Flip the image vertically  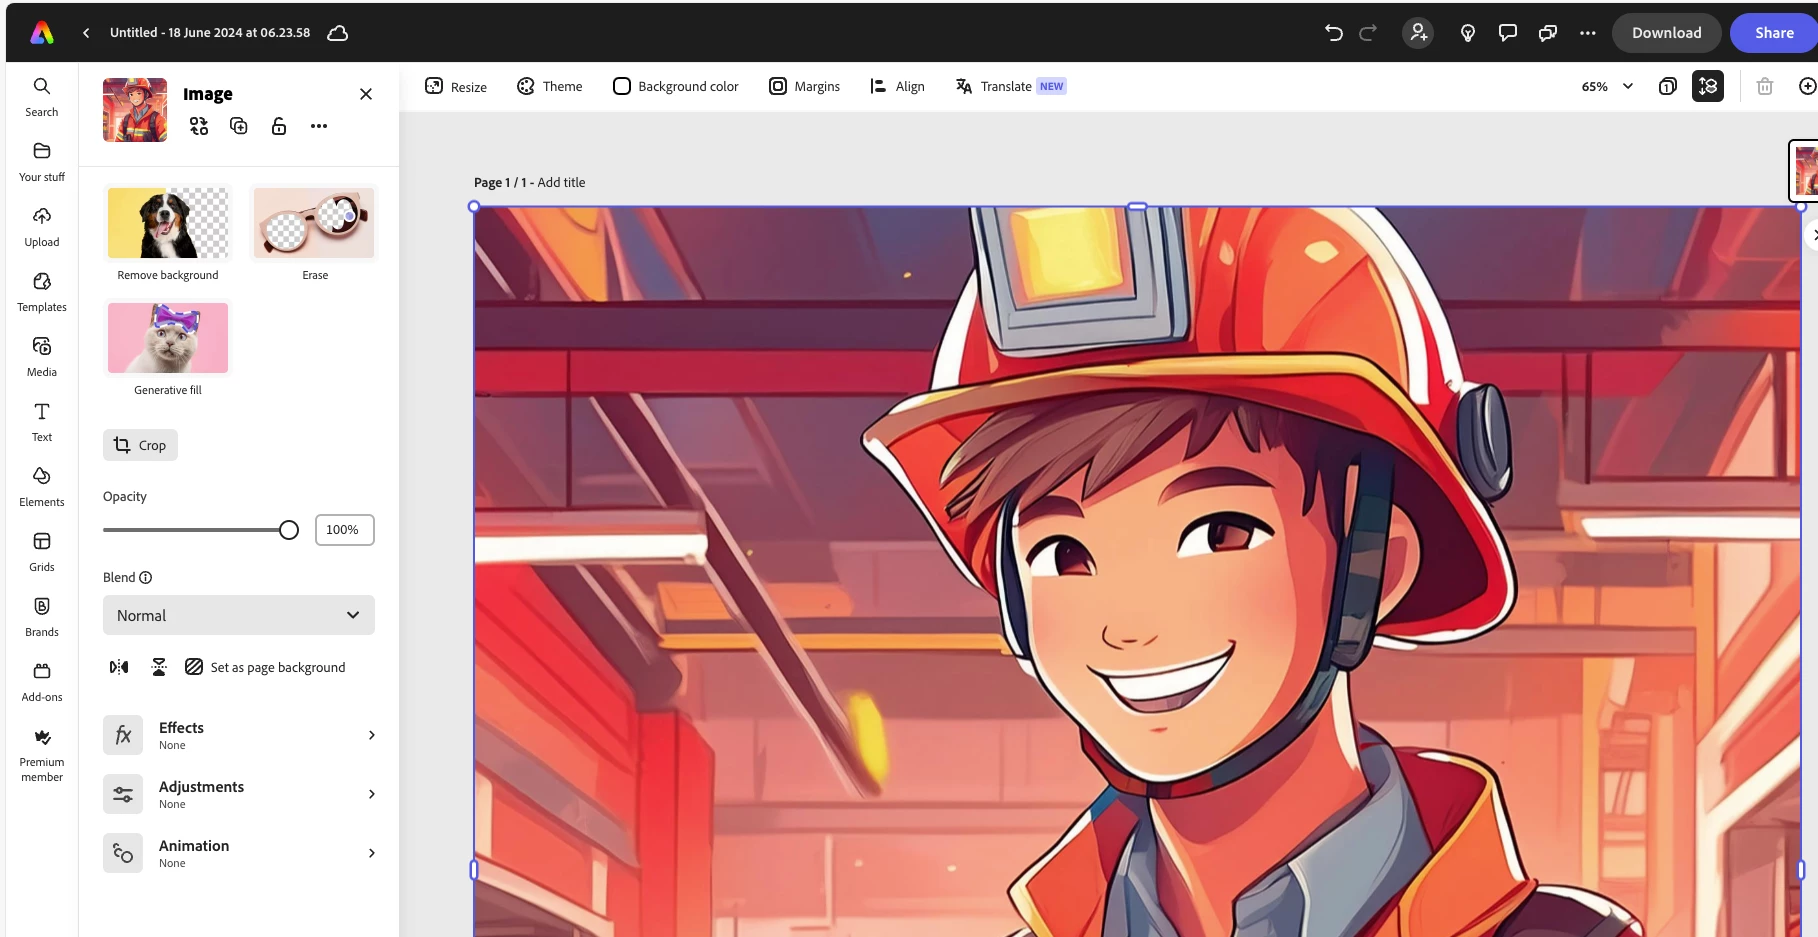point(159,667)
